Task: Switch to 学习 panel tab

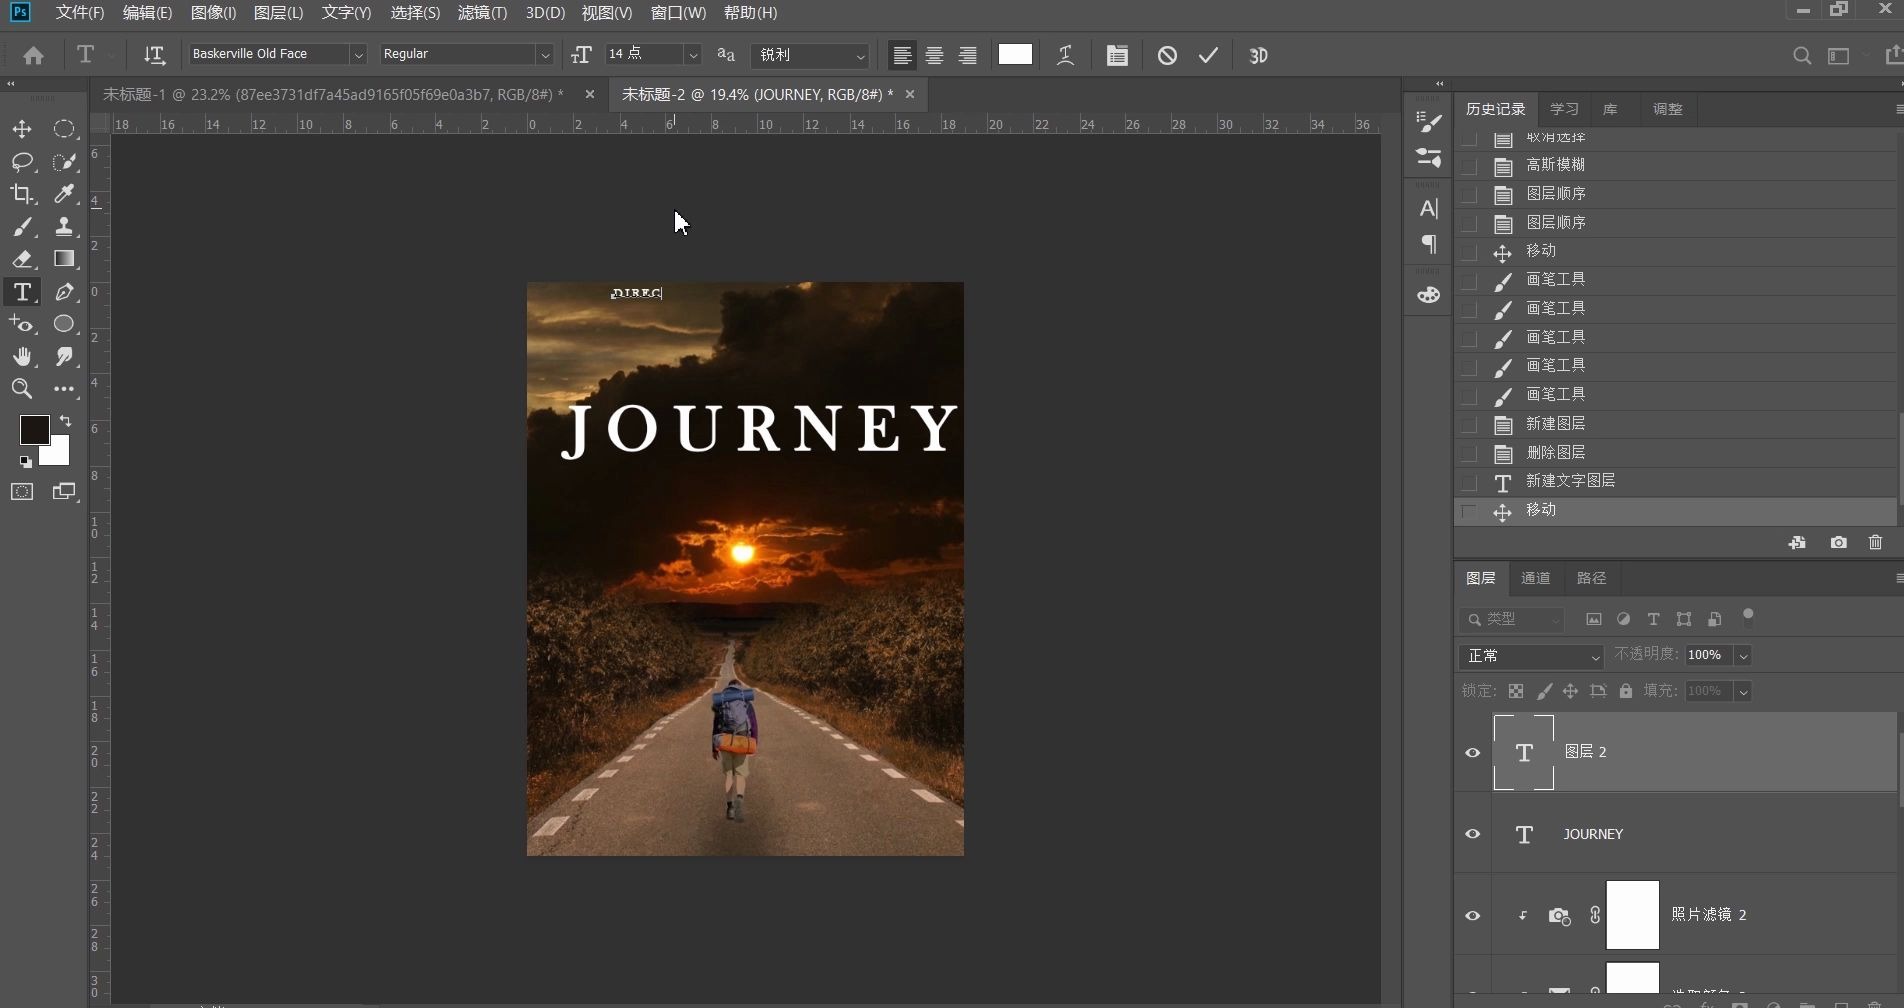Action: coord(1564,109)
